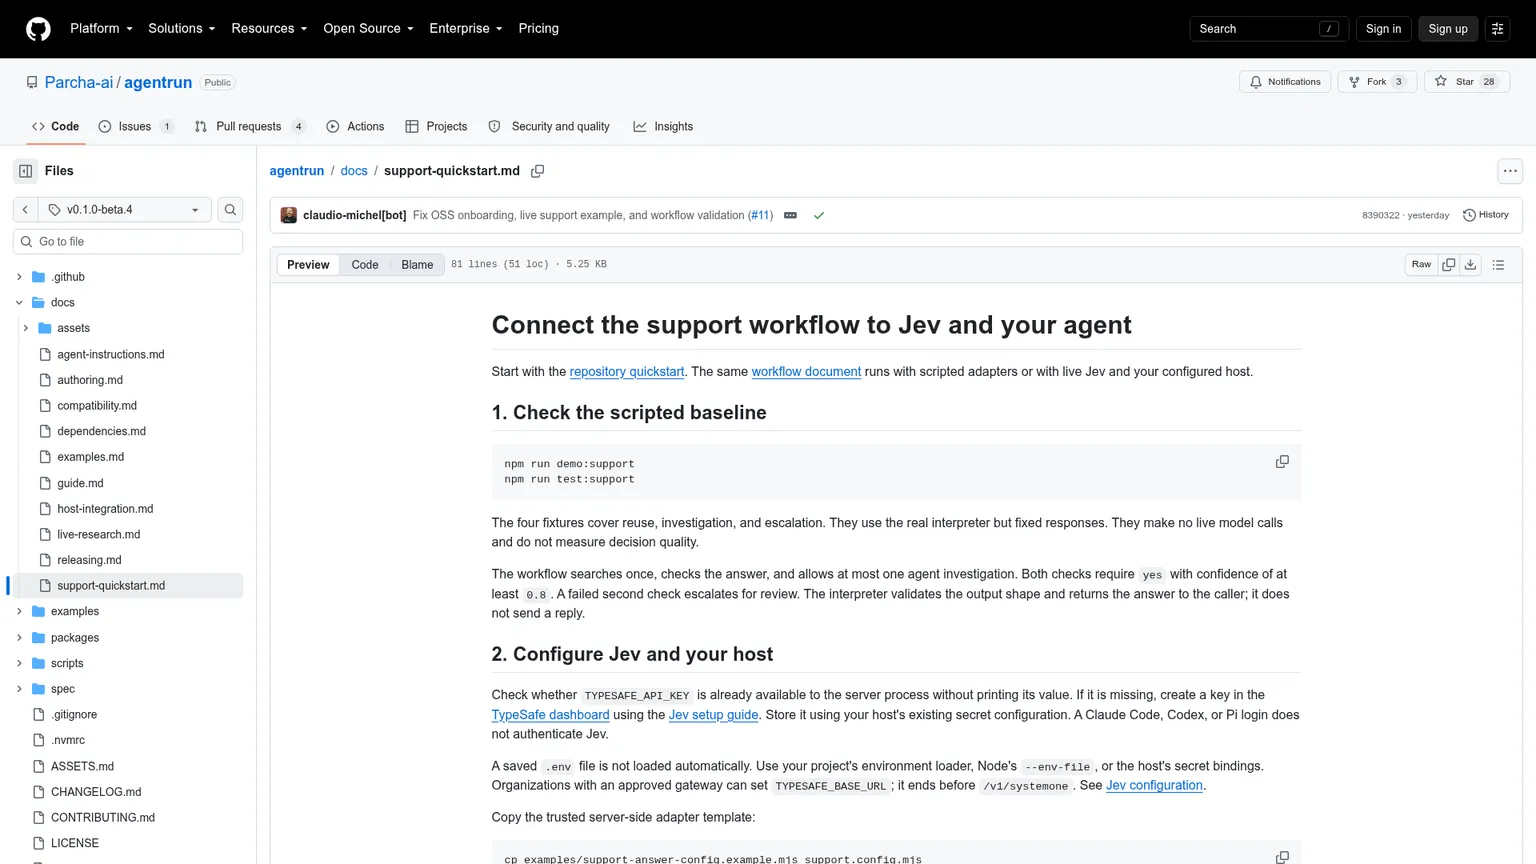Open the Notifications bell button
This screenshot has width=1536, height=864.
click(x=1285, y=82)
